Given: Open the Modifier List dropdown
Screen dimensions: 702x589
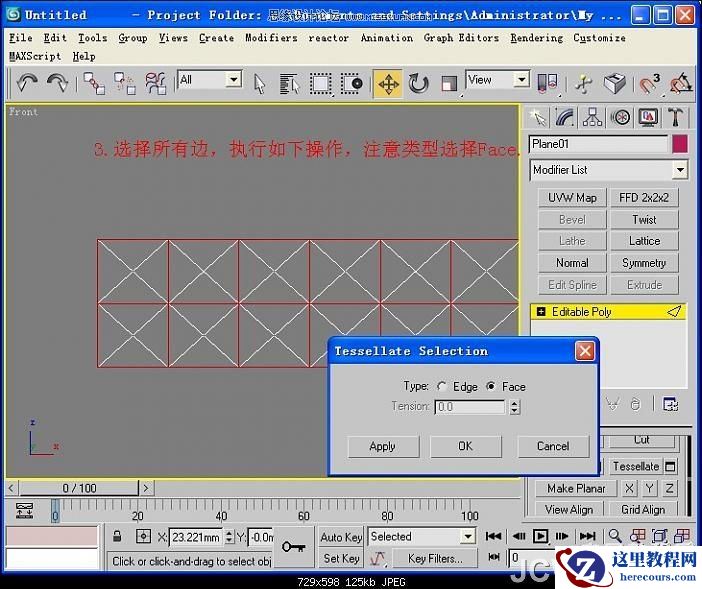Looking at the screenshot, I should click(680, 170).
